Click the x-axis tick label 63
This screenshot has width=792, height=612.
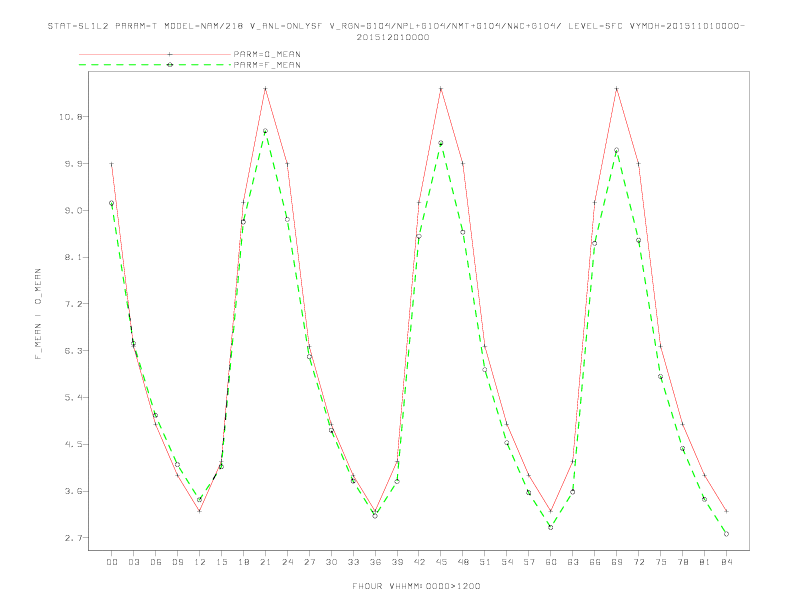(573, 562)
